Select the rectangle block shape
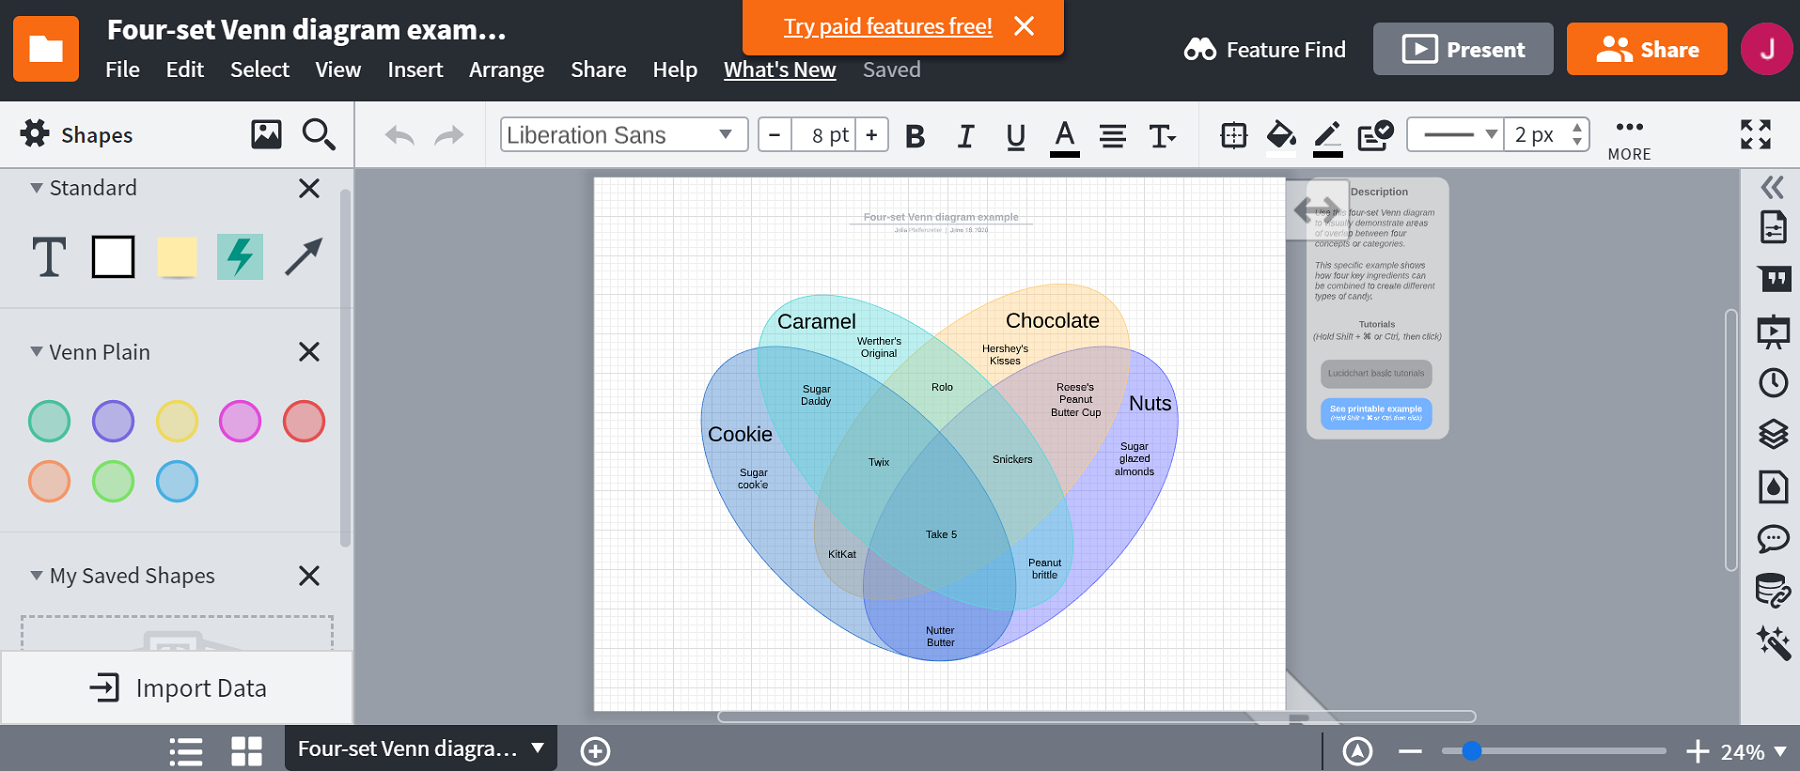Viewport: 1800px width, 771px height. [113, 257]
